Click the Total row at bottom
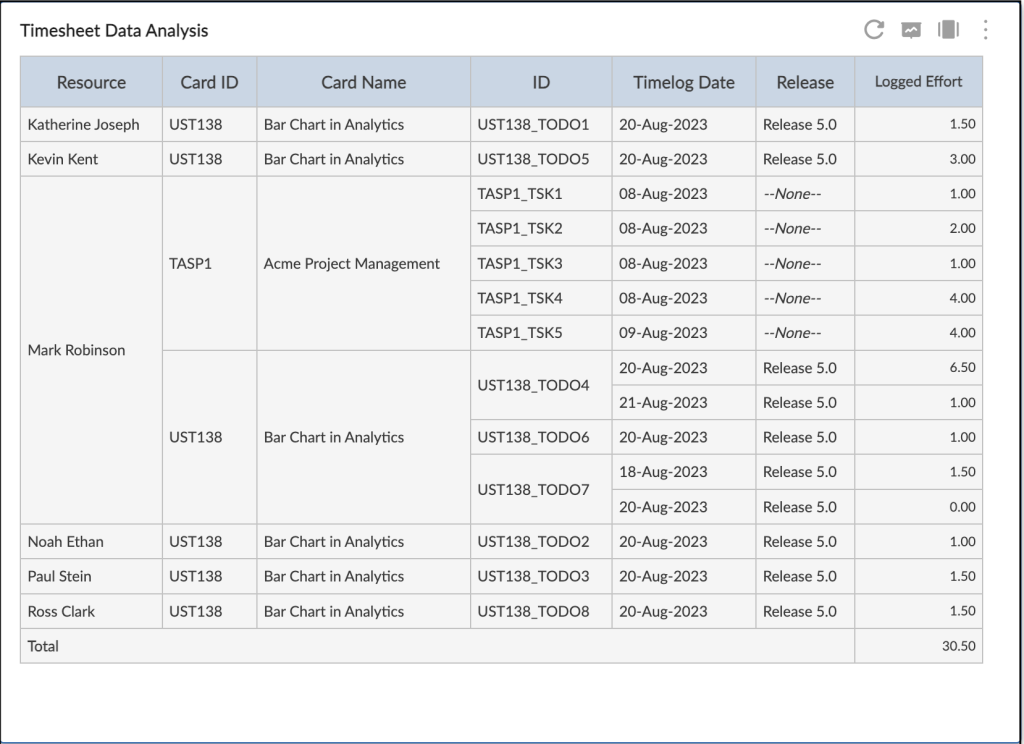Image resolution: width=1024 pixels, height=744 pixels. pos(44,646)
